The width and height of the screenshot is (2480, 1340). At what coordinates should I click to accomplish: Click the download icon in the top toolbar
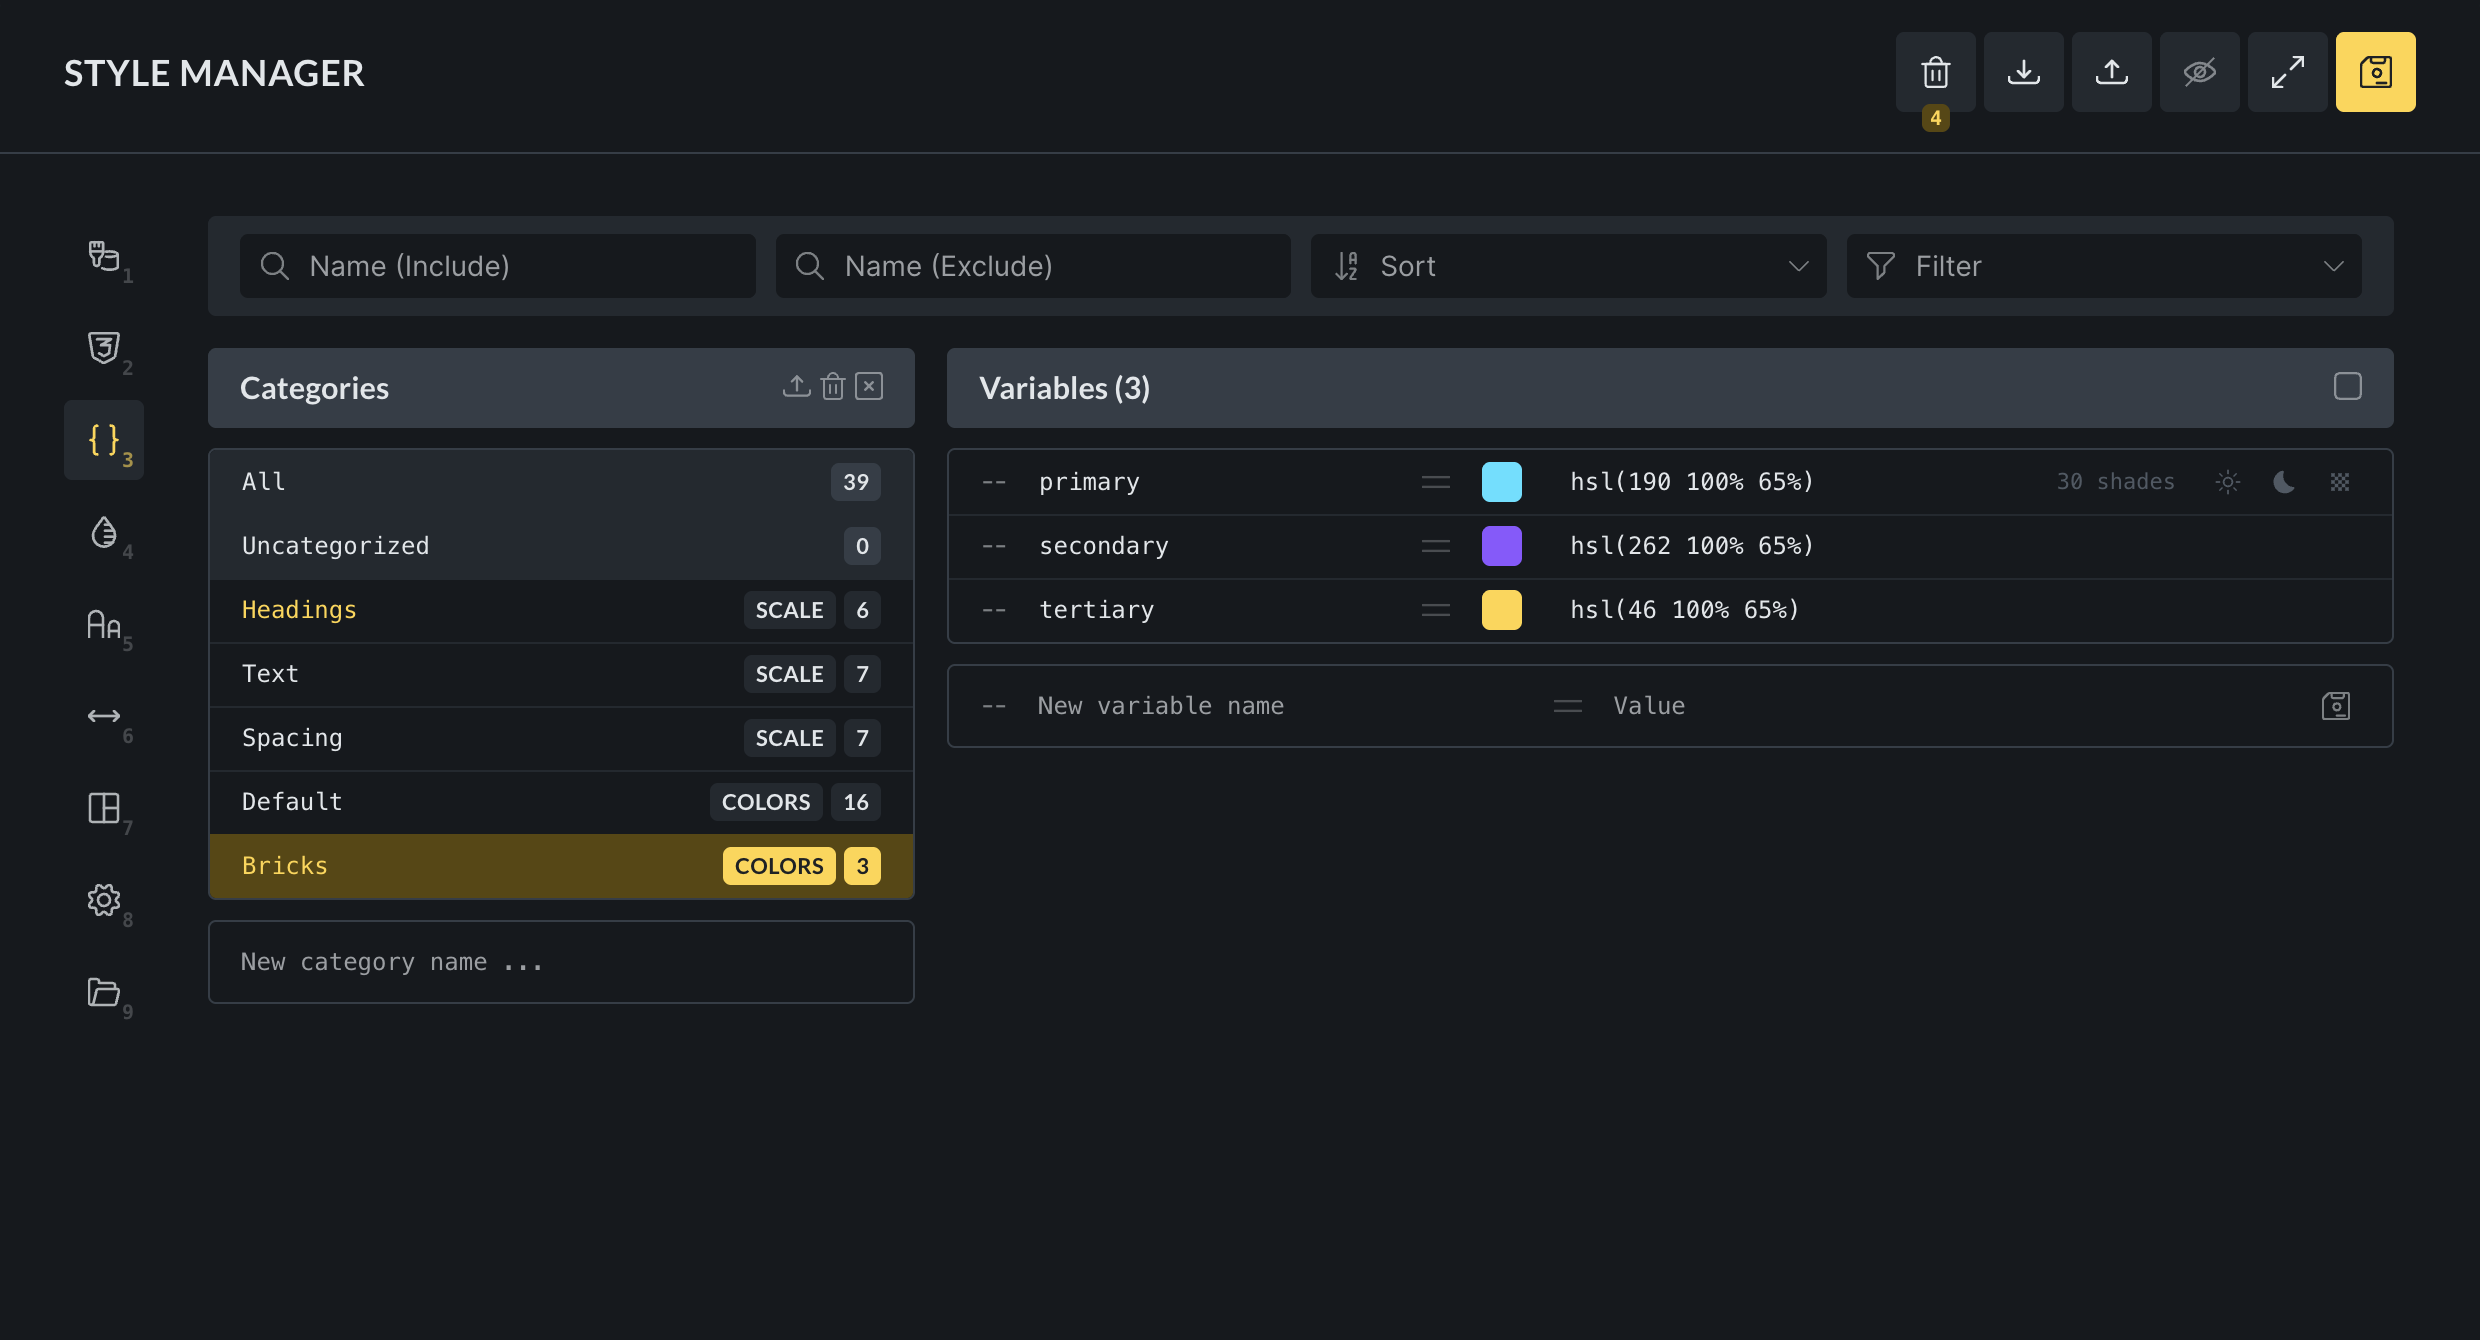click(x=2023, y=72)
